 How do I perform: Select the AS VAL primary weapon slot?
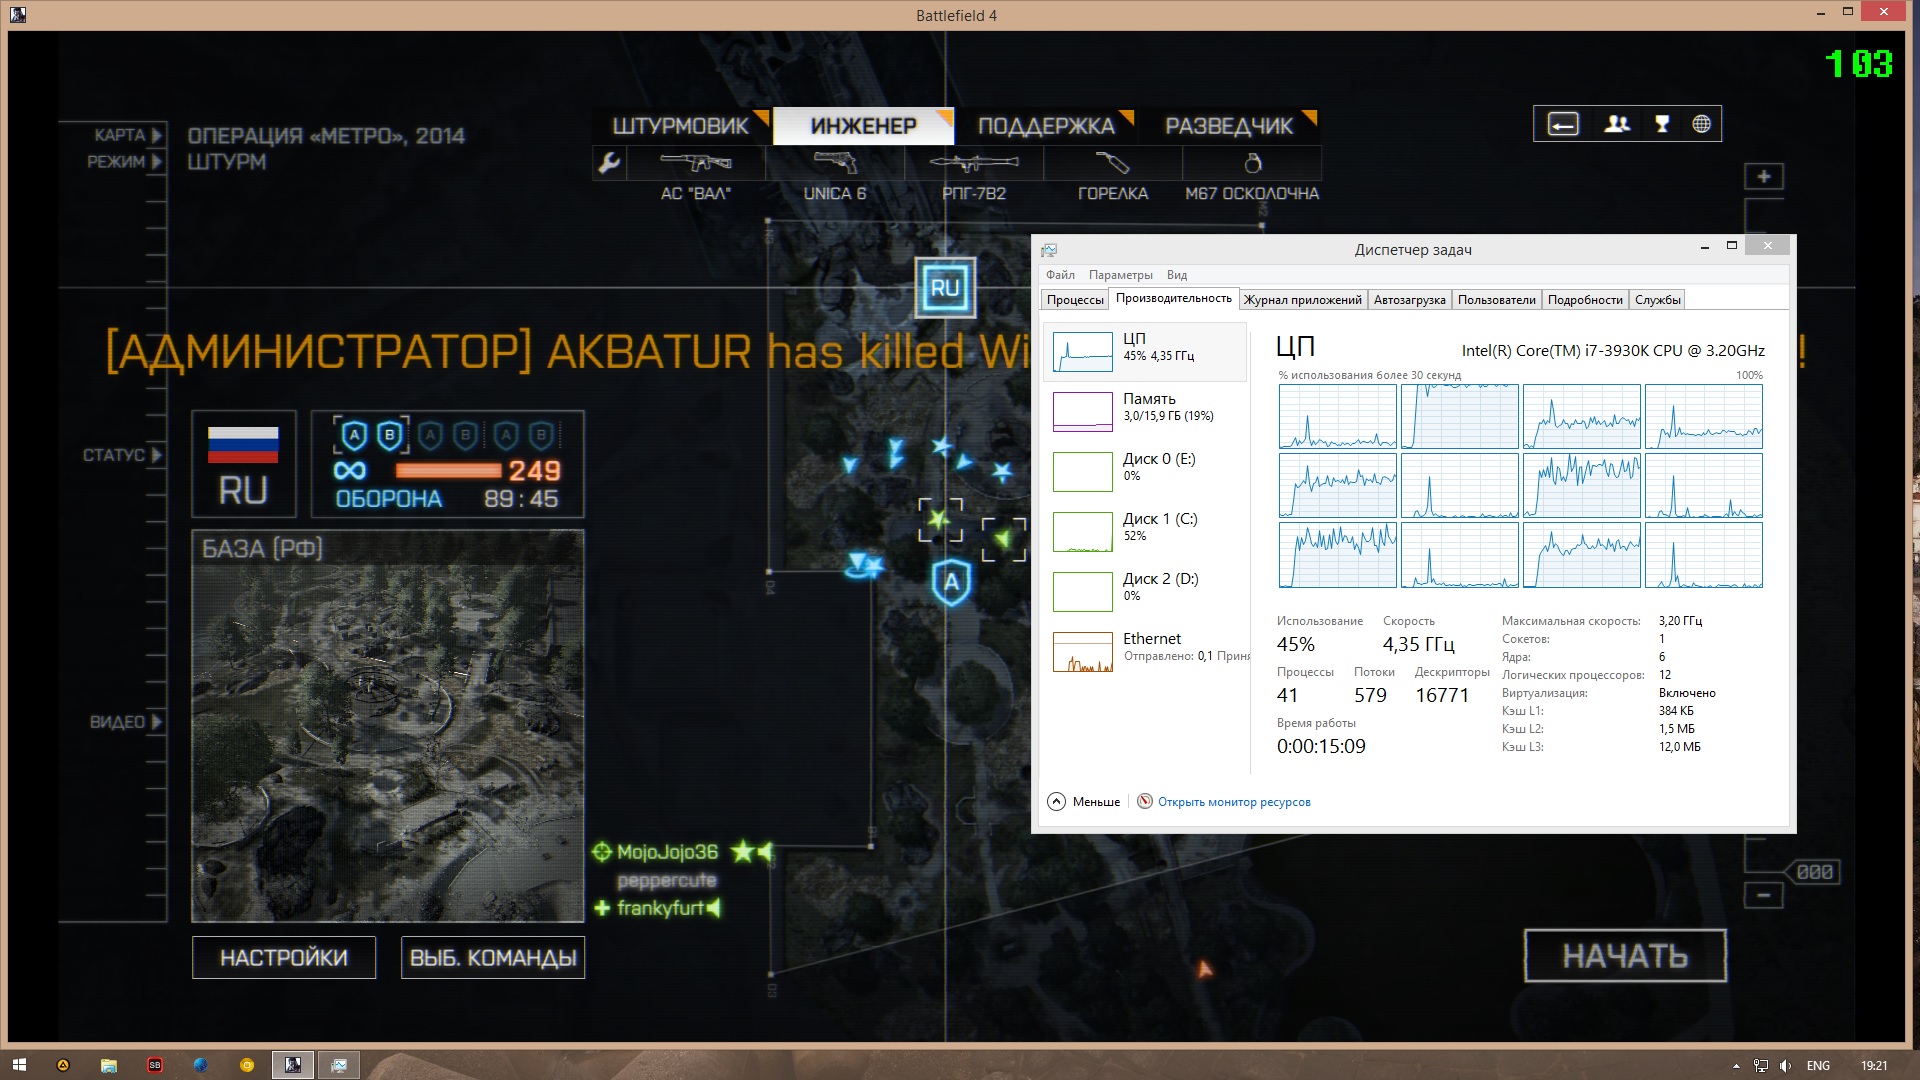(696, 163)
